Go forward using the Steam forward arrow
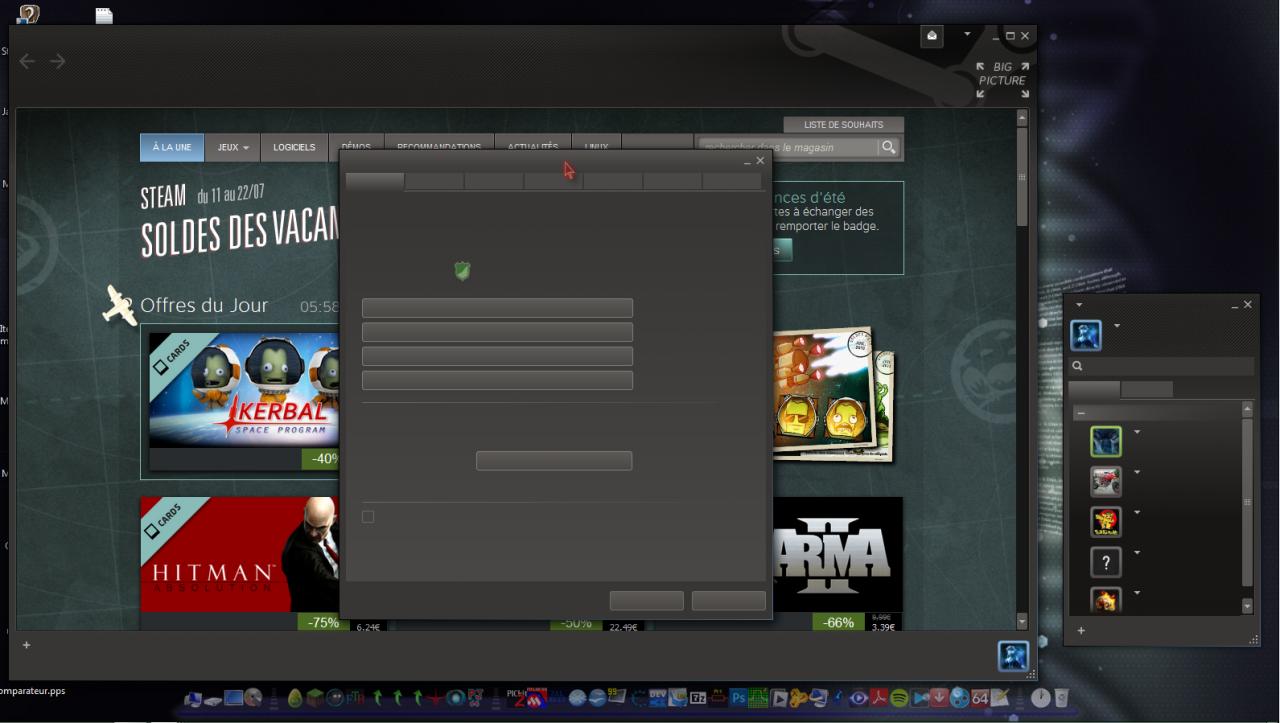The image size is (1280, 723). pyautogui.click(x=58, y=62)
